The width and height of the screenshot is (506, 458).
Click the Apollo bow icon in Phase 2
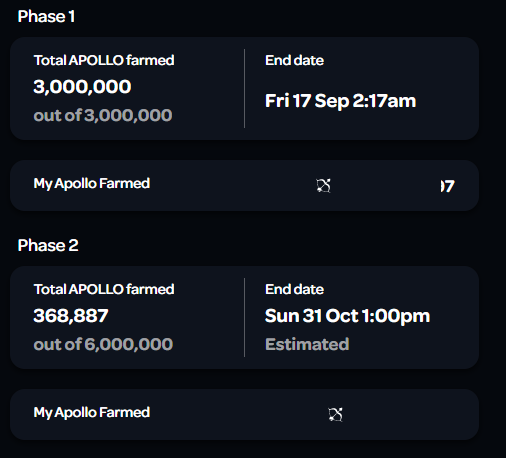[x=335, y=415]
